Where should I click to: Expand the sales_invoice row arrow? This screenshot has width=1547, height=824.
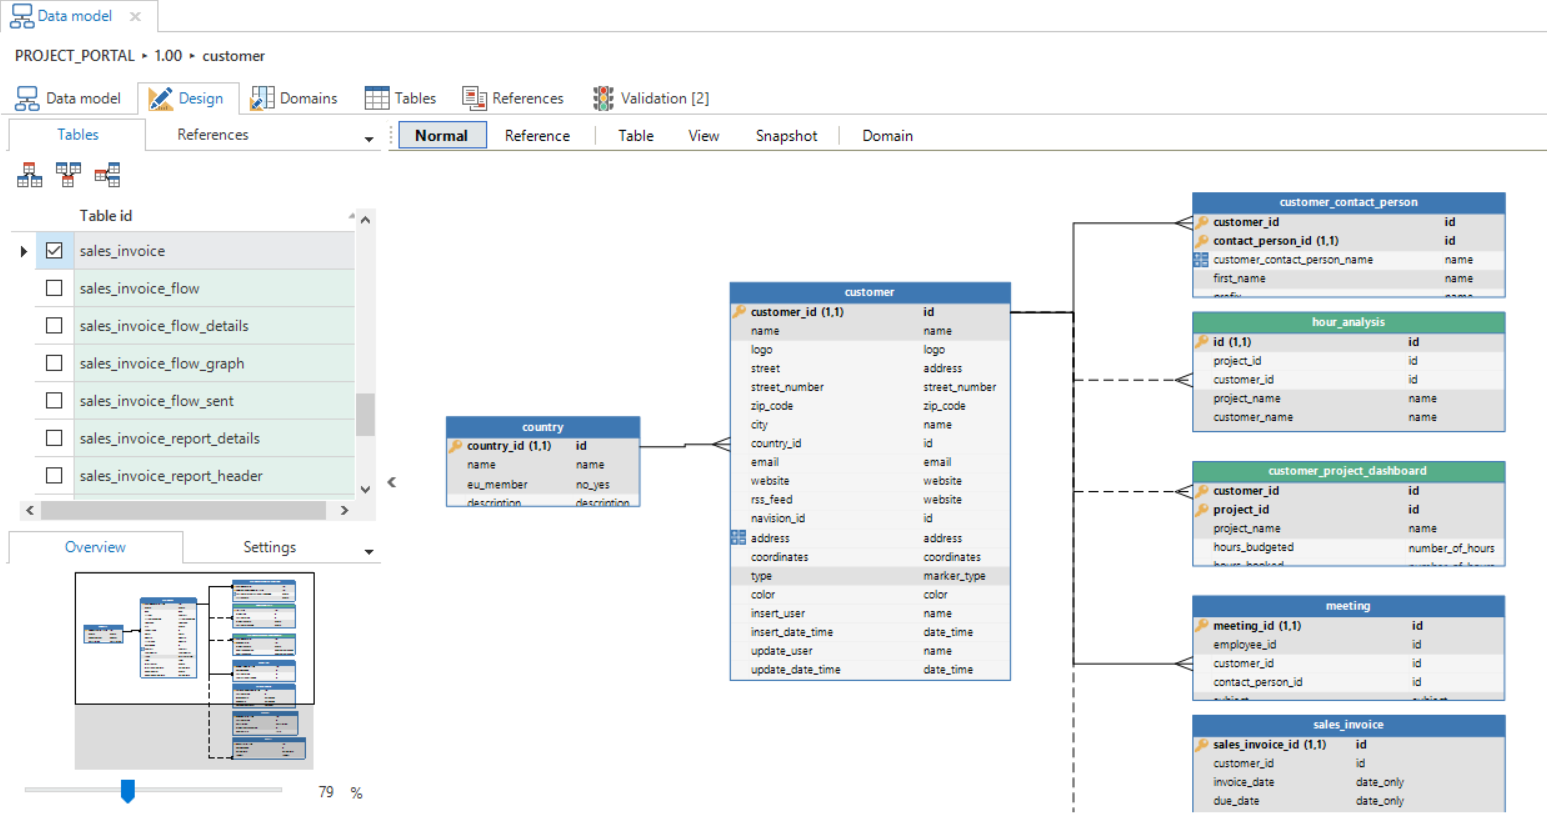(23, 251)
